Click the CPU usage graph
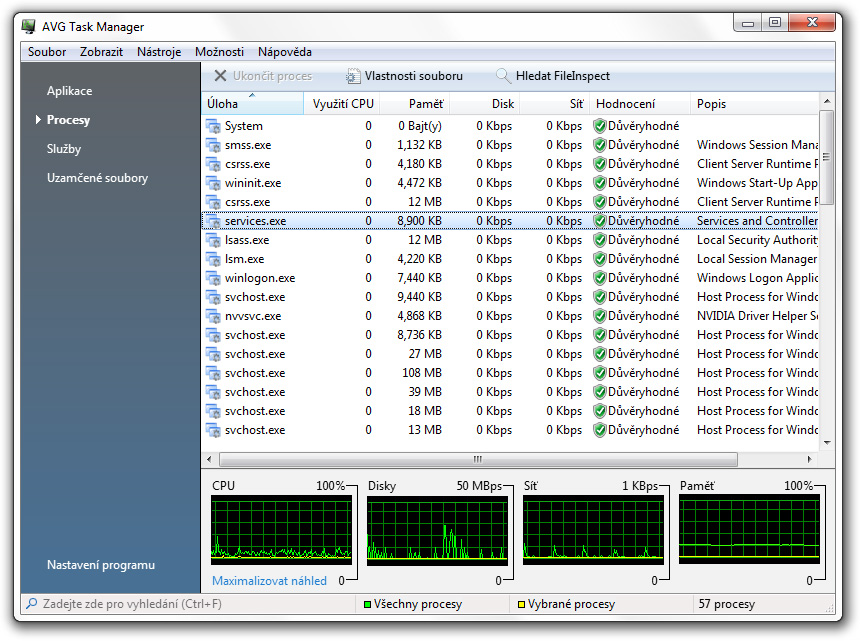Viewport: 860px width, 641px height. [281, 530]
